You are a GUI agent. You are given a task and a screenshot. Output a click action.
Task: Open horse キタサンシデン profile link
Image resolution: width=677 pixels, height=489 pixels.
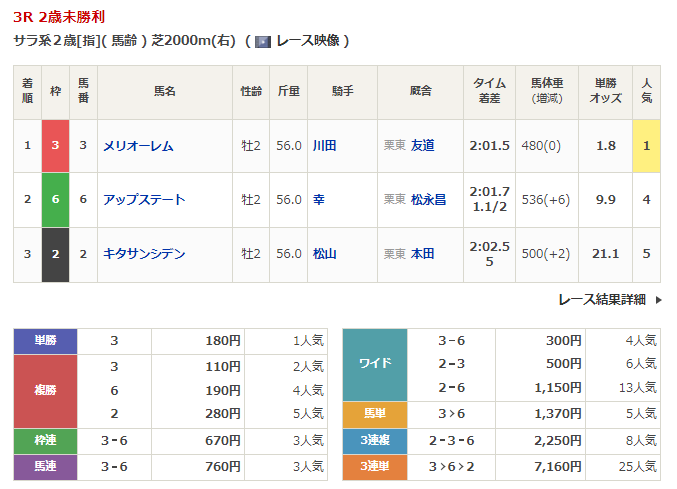click(144, 254)
